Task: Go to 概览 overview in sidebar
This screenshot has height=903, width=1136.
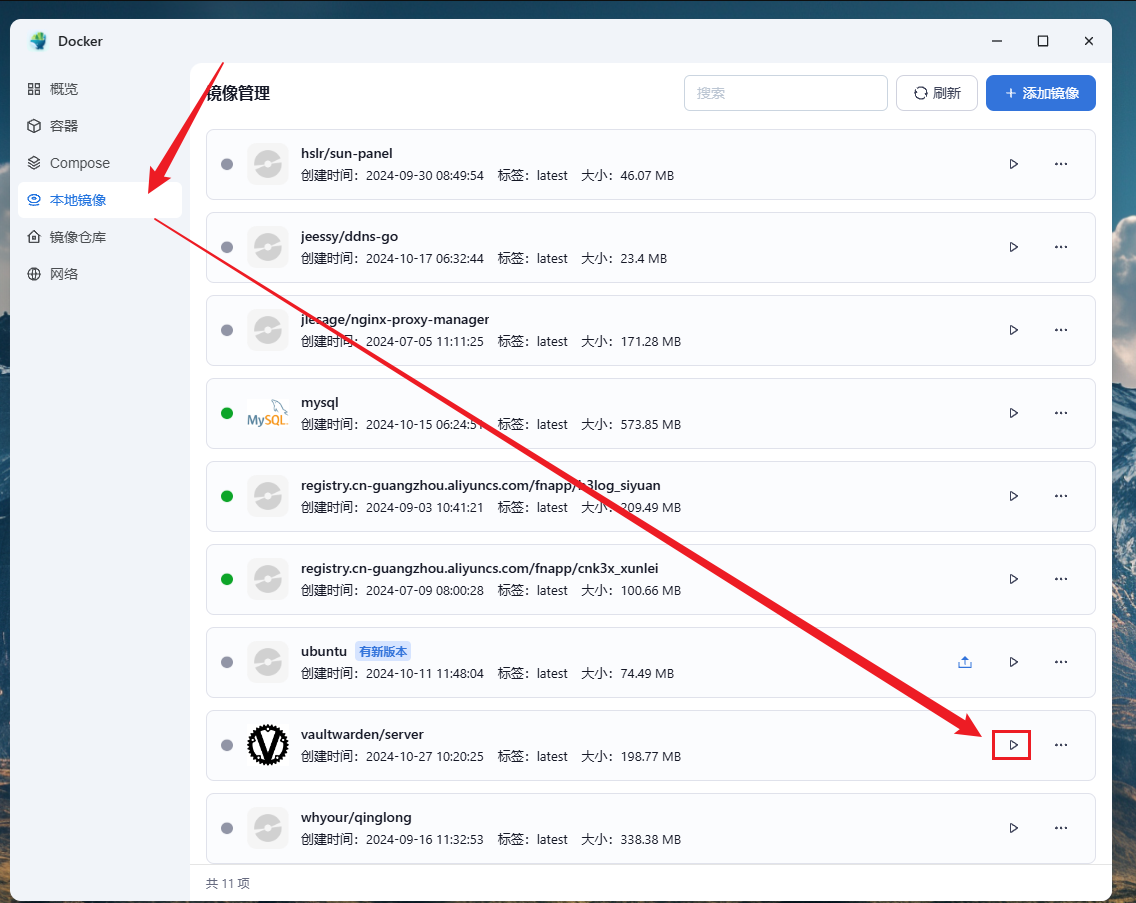Action: [x=64, y=89]
